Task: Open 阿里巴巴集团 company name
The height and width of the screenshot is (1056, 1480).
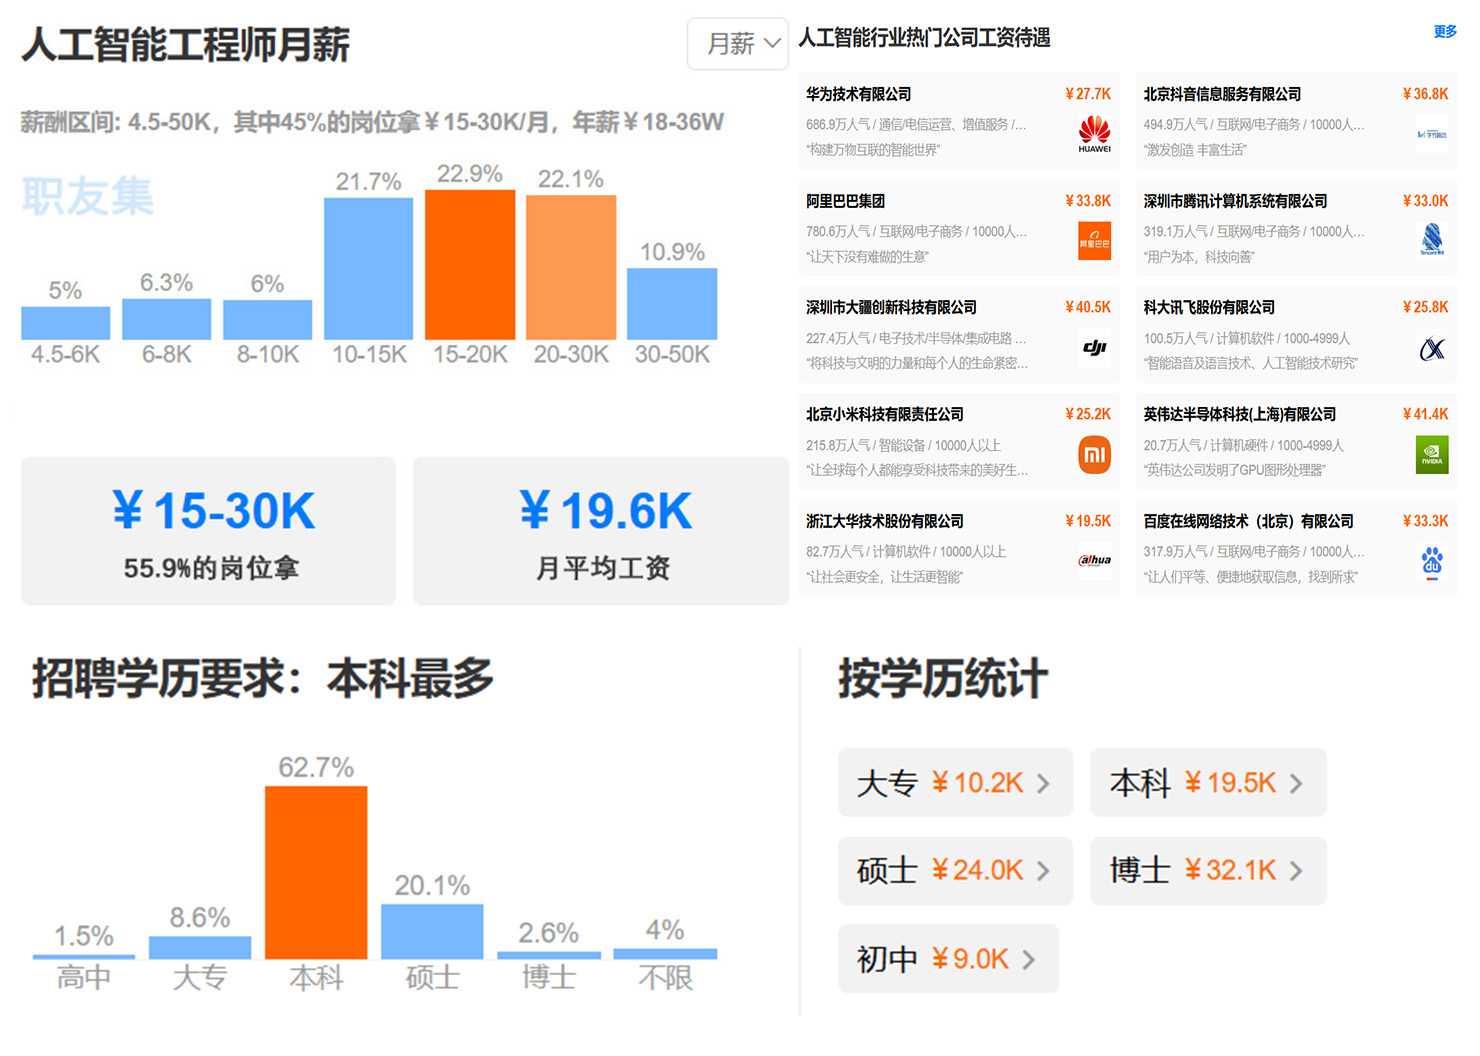Action: [x=845, y=201]
